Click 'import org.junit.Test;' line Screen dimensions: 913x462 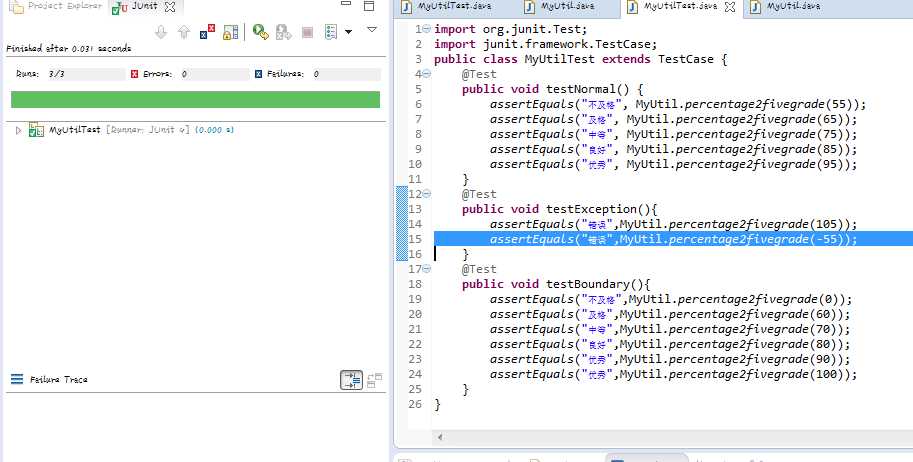pos(511,29)
